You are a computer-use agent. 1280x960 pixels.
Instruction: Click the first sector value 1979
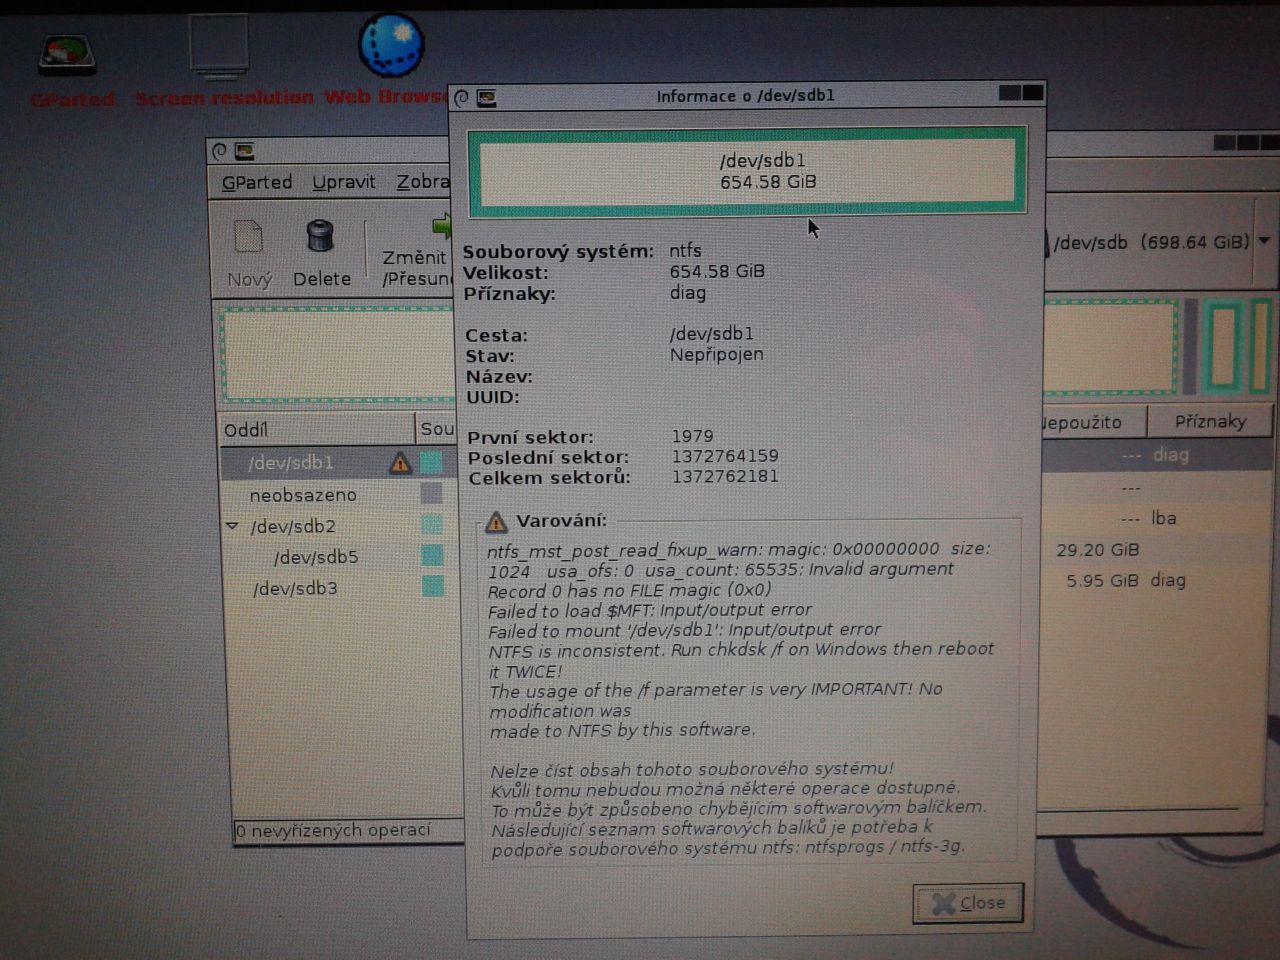pos(692,436)
